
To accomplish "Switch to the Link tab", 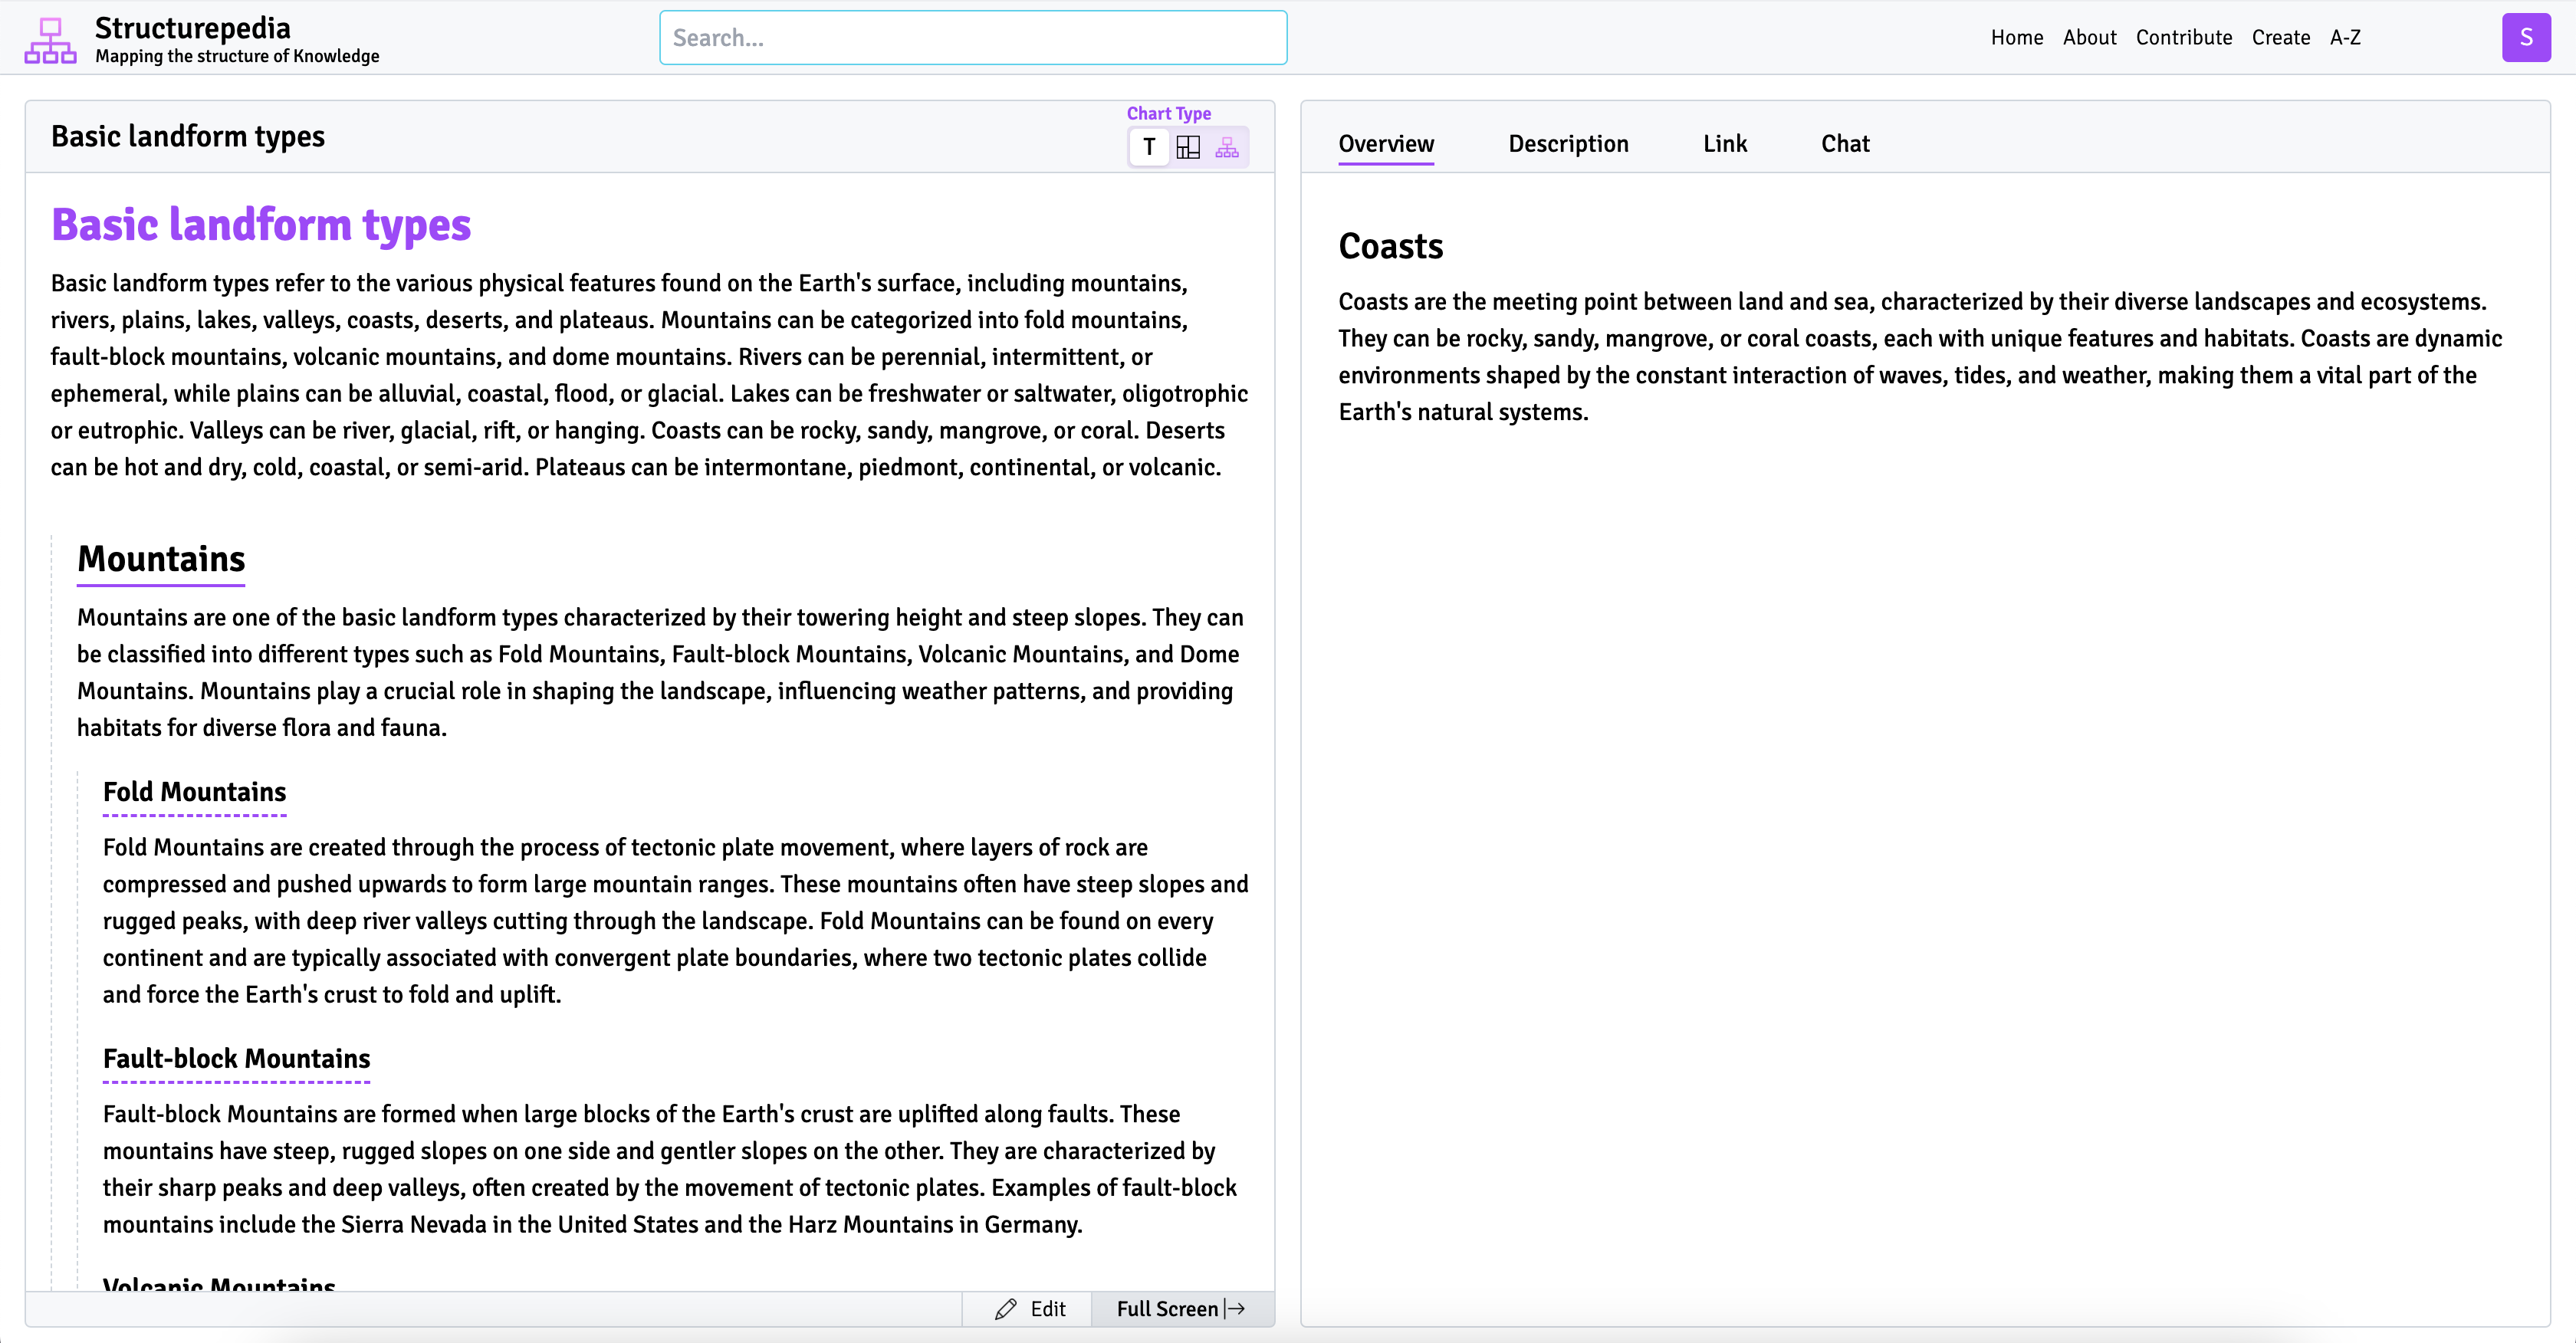I will point(1724,144).
